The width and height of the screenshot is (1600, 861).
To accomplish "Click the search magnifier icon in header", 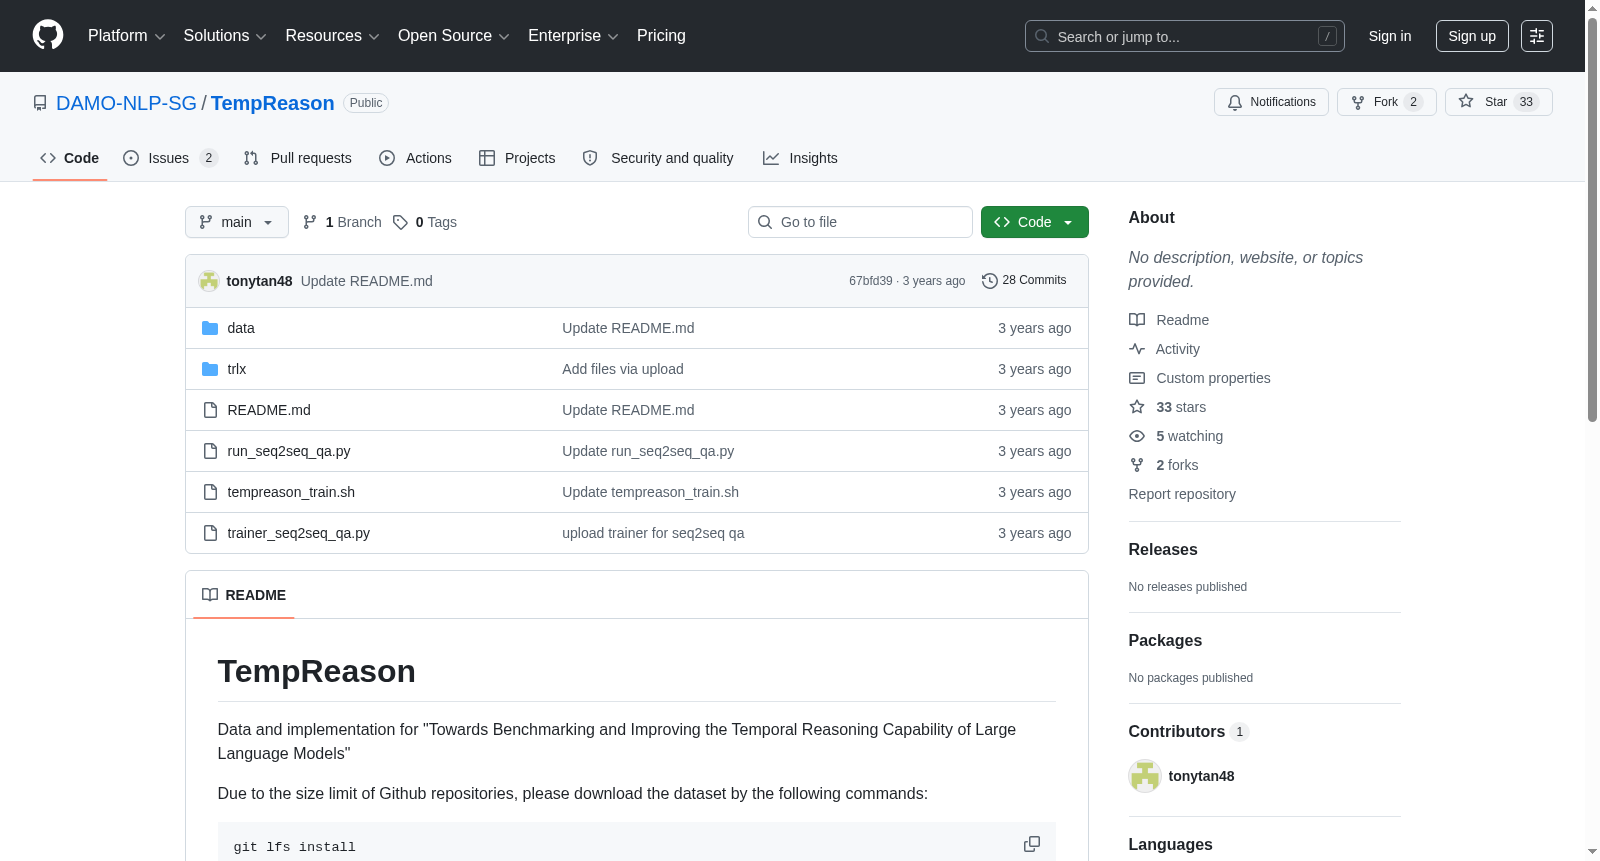I will pyautogui.click(x=1042, y=36).
